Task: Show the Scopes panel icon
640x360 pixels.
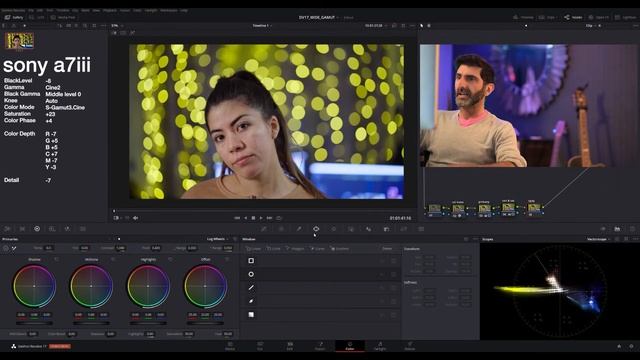Action: coord(617,229)
